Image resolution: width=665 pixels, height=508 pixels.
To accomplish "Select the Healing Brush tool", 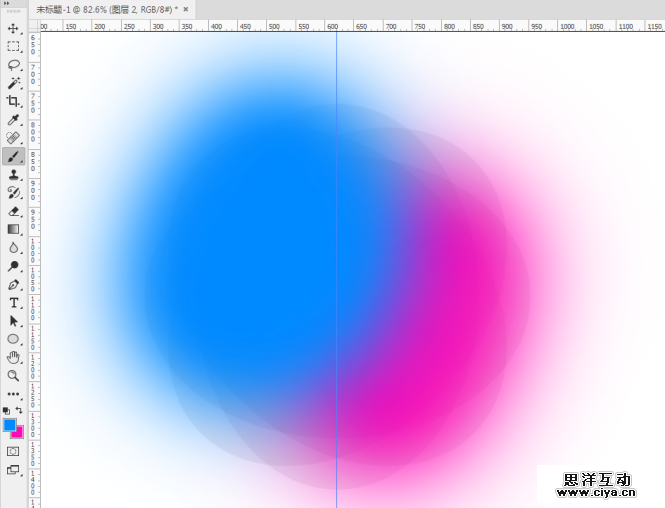I will coord(13,138).
